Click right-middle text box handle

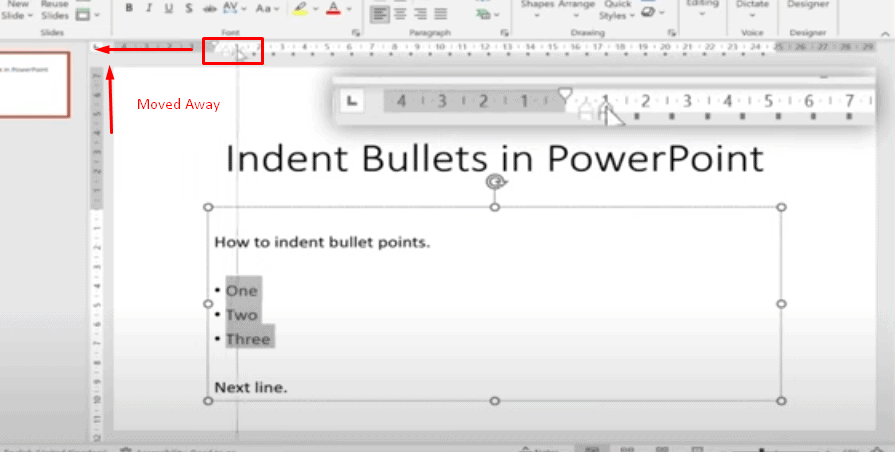781,304
